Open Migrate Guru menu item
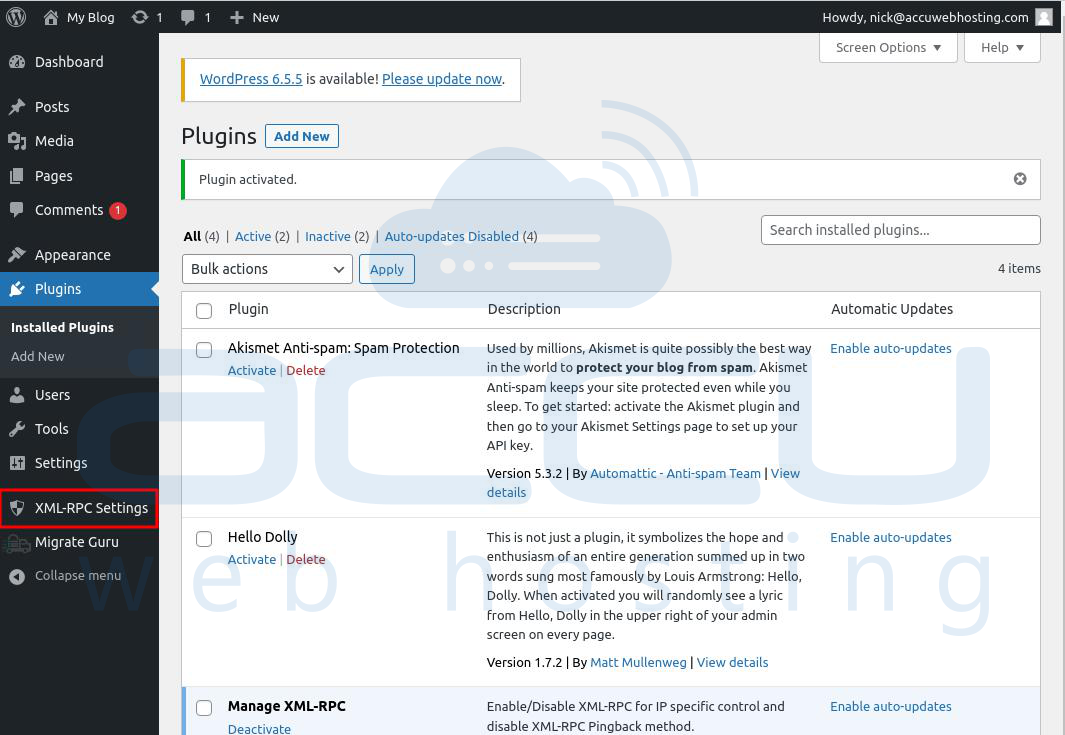The height and width of the screenshot is (735, 1065). [x=79, y=542]
